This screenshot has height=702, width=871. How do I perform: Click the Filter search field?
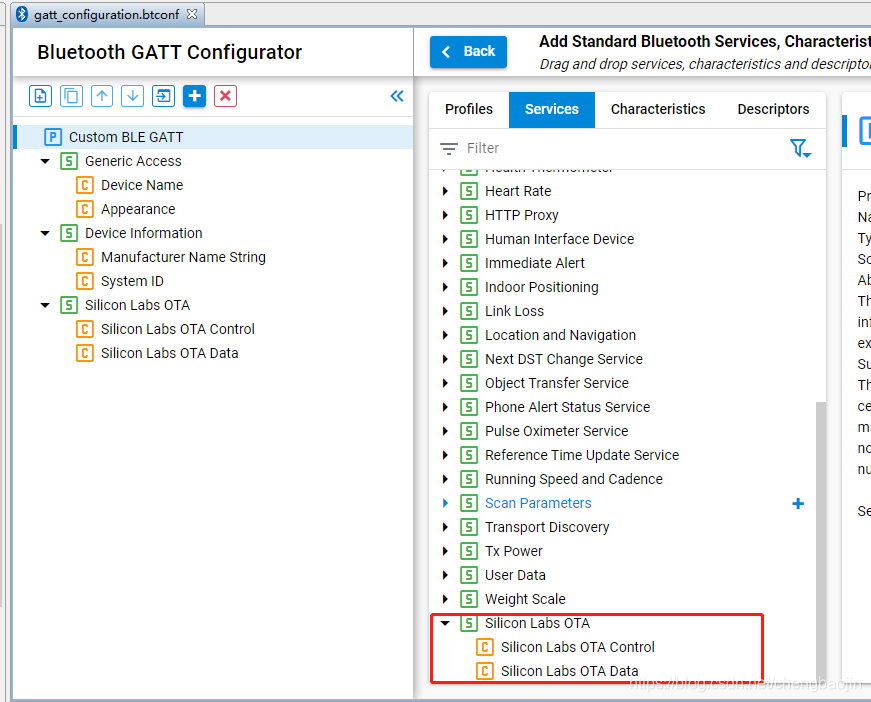pos(611,148)
